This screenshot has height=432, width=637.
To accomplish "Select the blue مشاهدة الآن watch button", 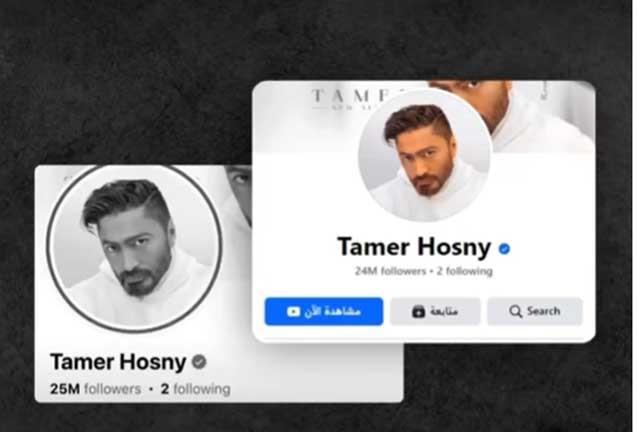I will coord(324,312).
